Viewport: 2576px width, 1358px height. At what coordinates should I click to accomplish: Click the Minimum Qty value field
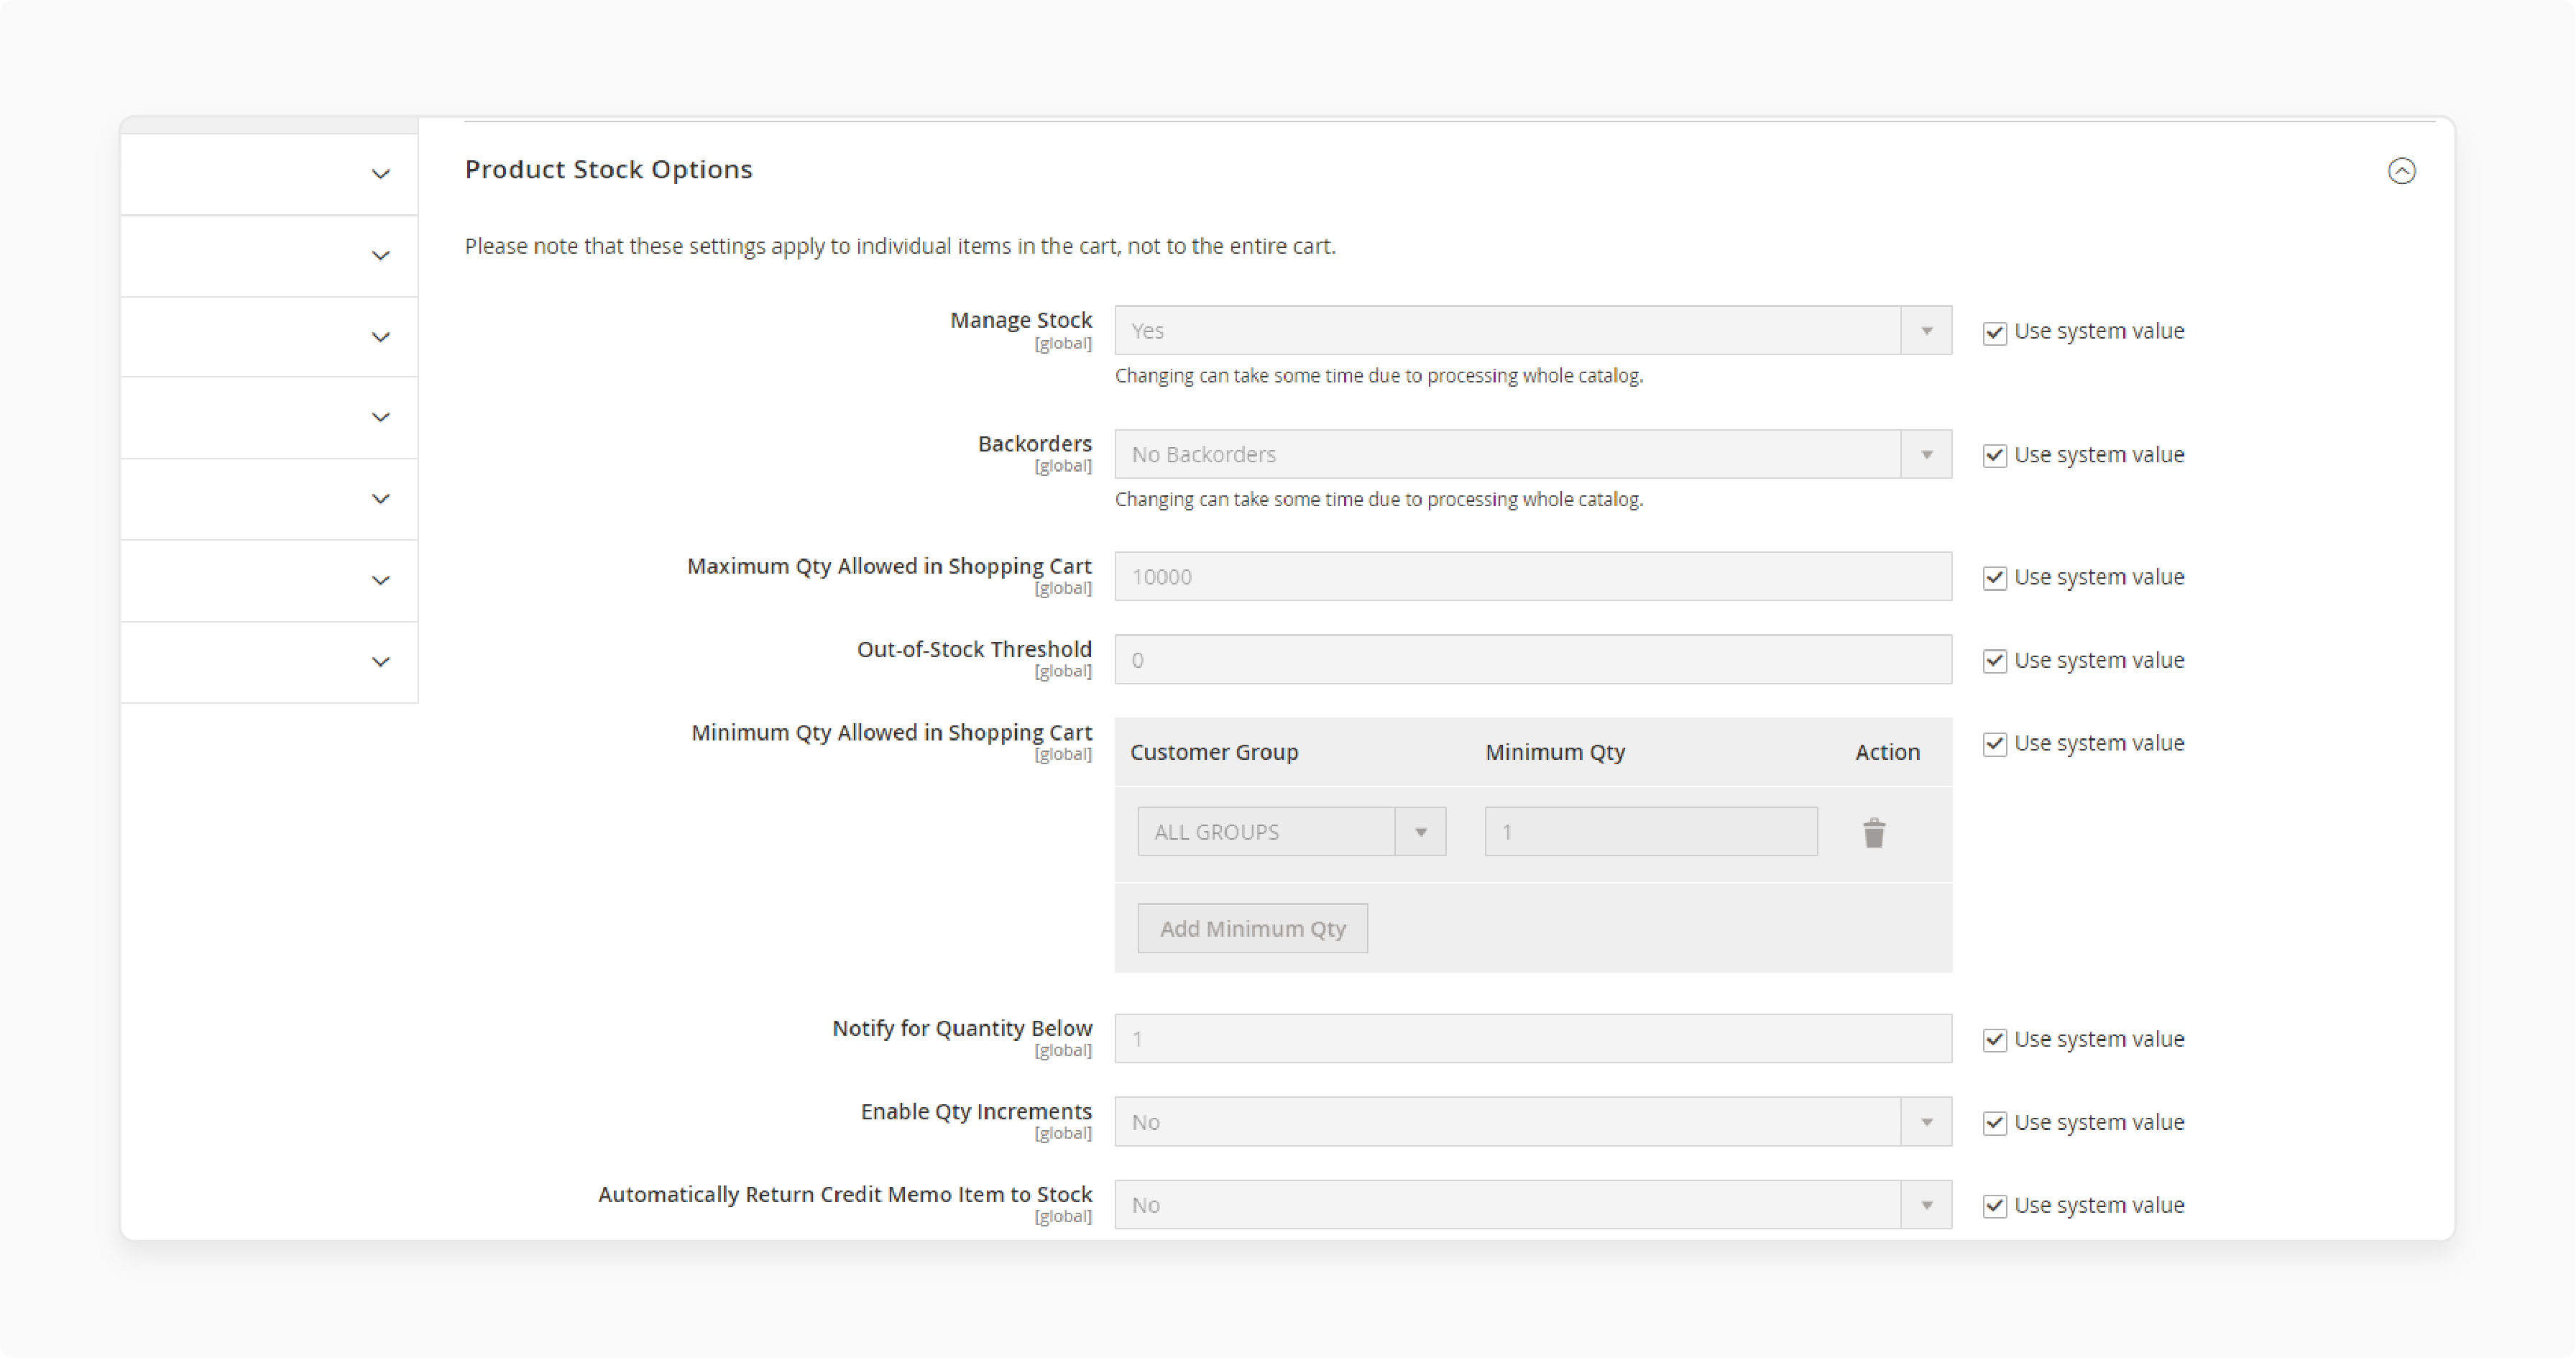tap(1651, 832)
